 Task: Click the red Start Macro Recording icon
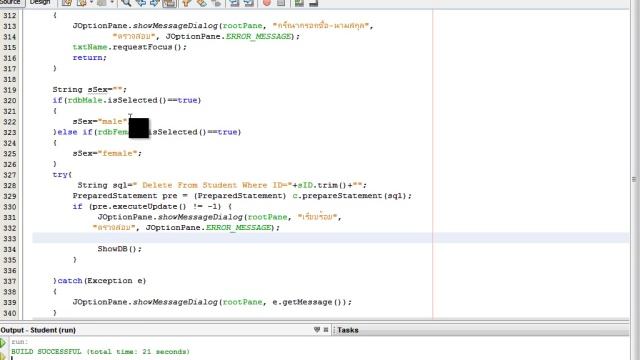point(266,3)
